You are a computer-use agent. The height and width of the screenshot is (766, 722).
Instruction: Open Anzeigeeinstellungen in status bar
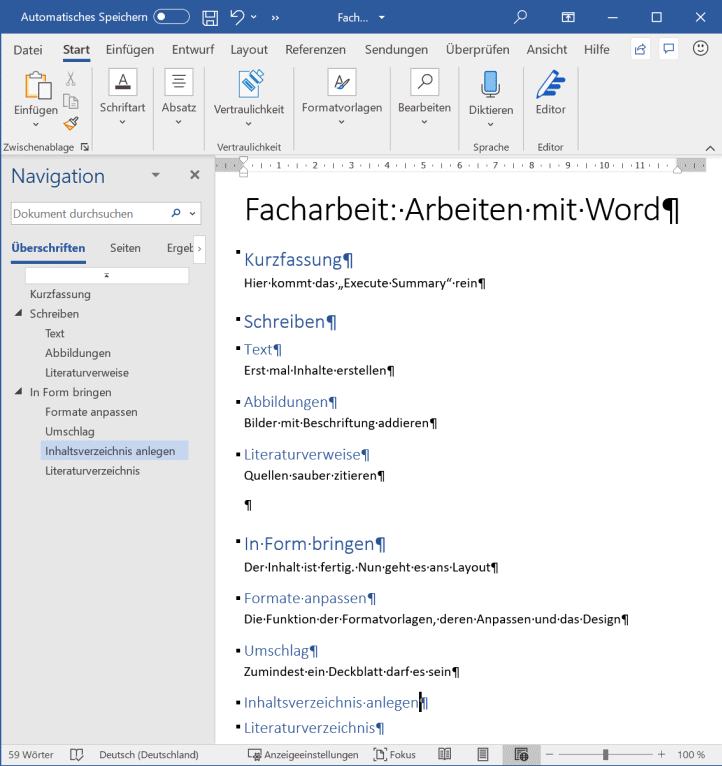(x=303, y=755)
